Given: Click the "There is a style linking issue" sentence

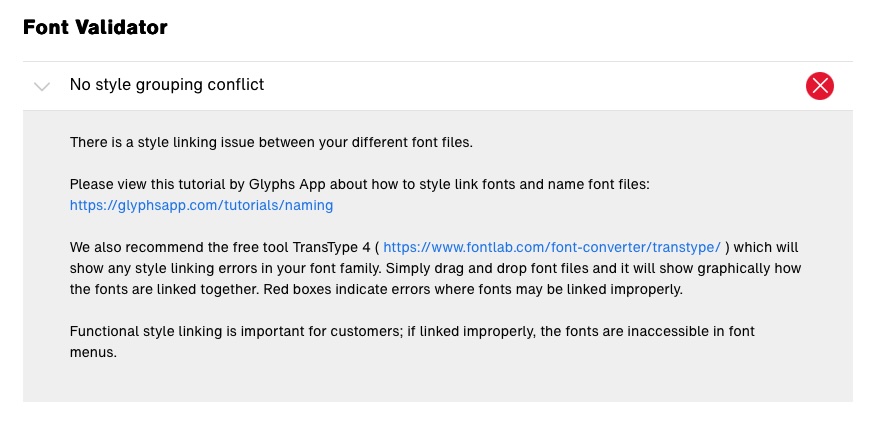Looking at the screenshot, I should coord(270,142).
